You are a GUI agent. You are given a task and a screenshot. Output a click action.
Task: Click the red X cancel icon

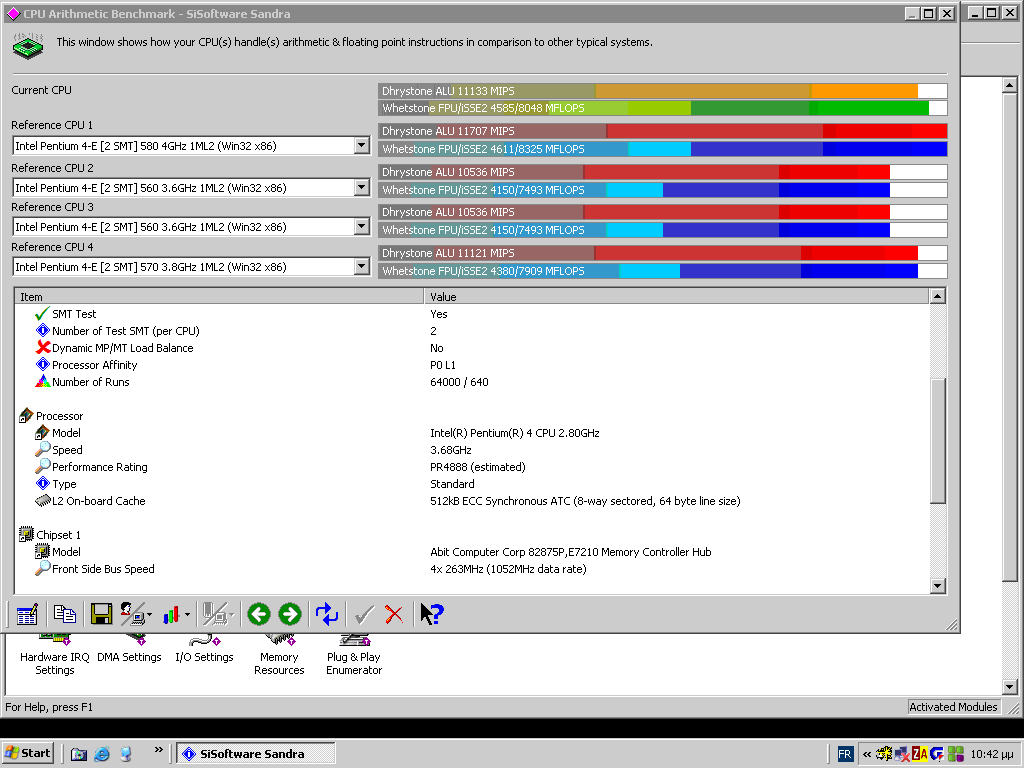pos(394,614)
